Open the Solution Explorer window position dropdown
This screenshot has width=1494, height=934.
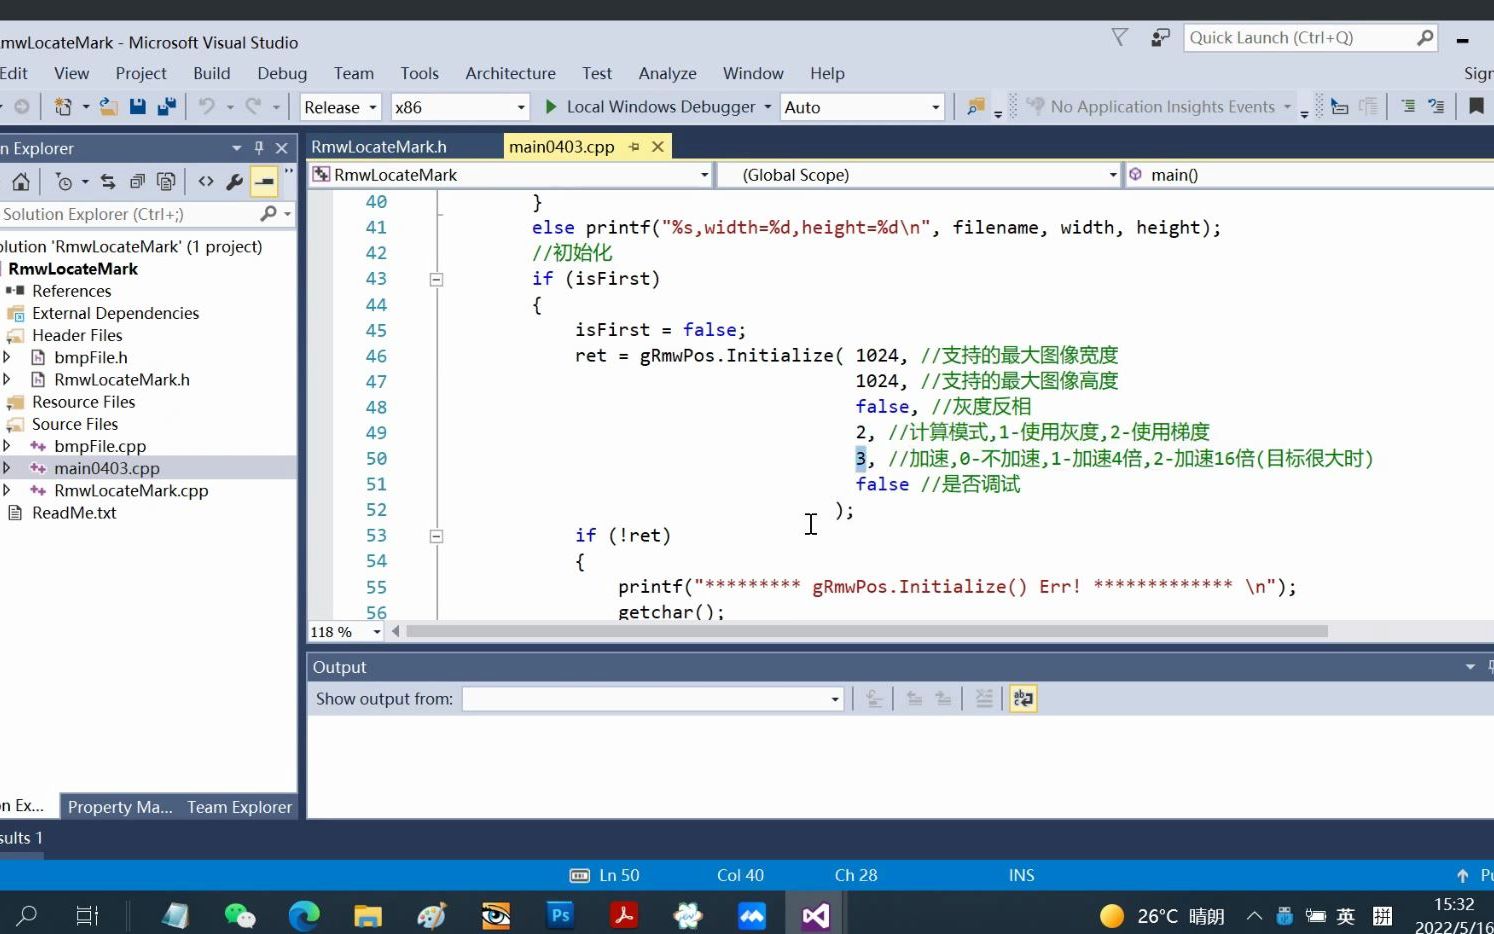coord(237,148)
